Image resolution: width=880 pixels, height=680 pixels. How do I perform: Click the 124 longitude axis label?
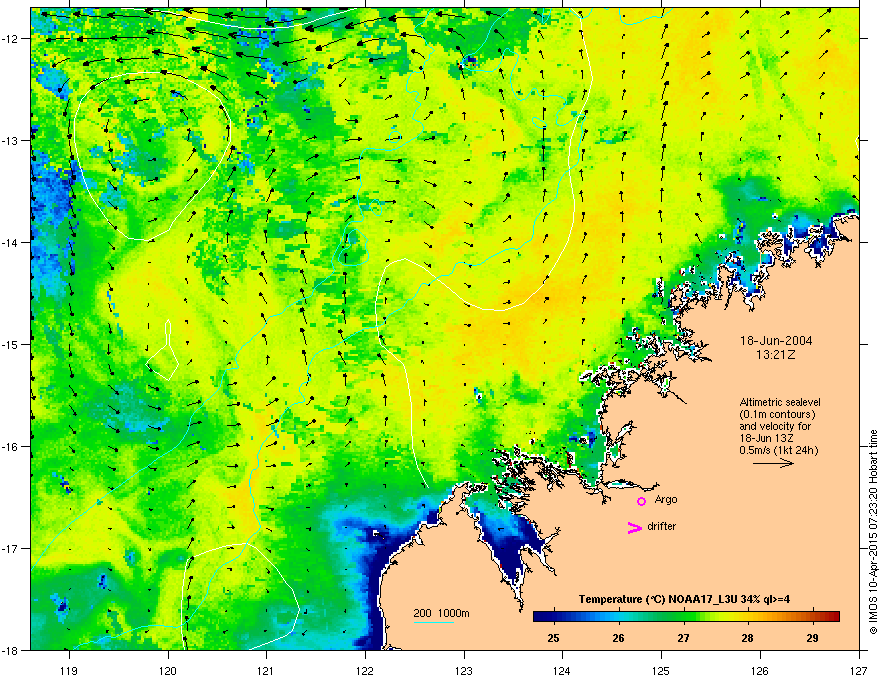point(562,670)
